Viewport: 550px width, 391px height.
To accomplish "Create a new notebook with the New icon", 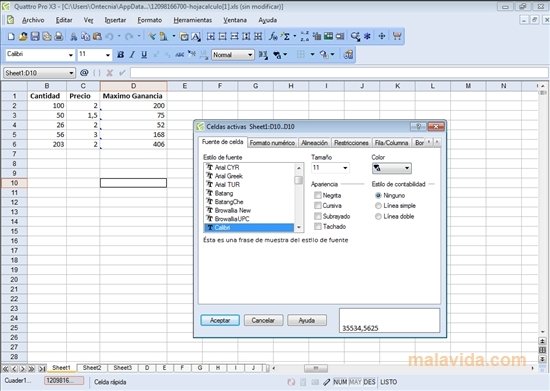I will pos(11,36).
